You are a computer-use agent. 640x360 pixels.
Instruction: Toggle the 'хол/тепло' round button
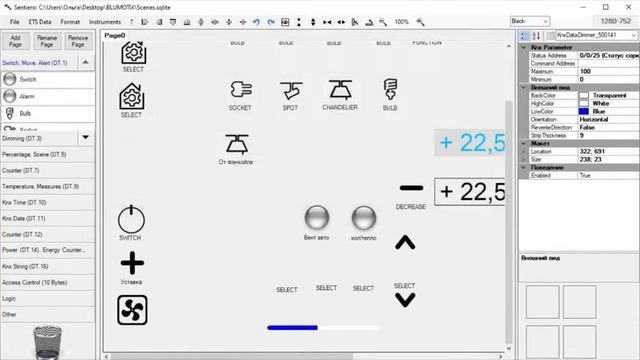tap(364, 217)
